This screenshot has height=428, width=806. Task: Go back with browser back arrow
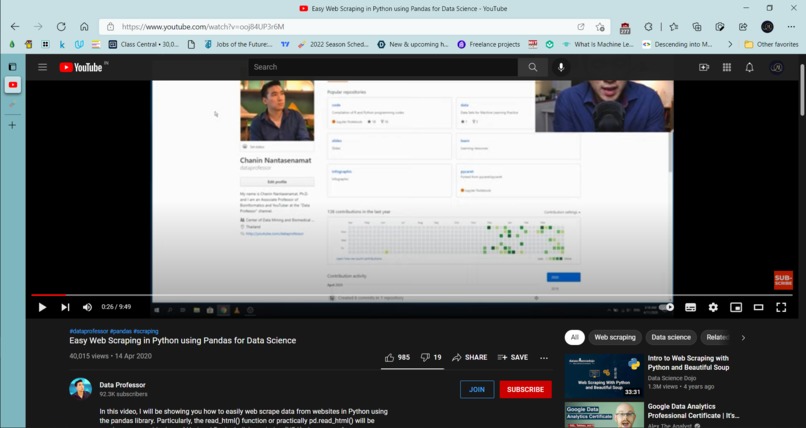(x=15, y=27)
